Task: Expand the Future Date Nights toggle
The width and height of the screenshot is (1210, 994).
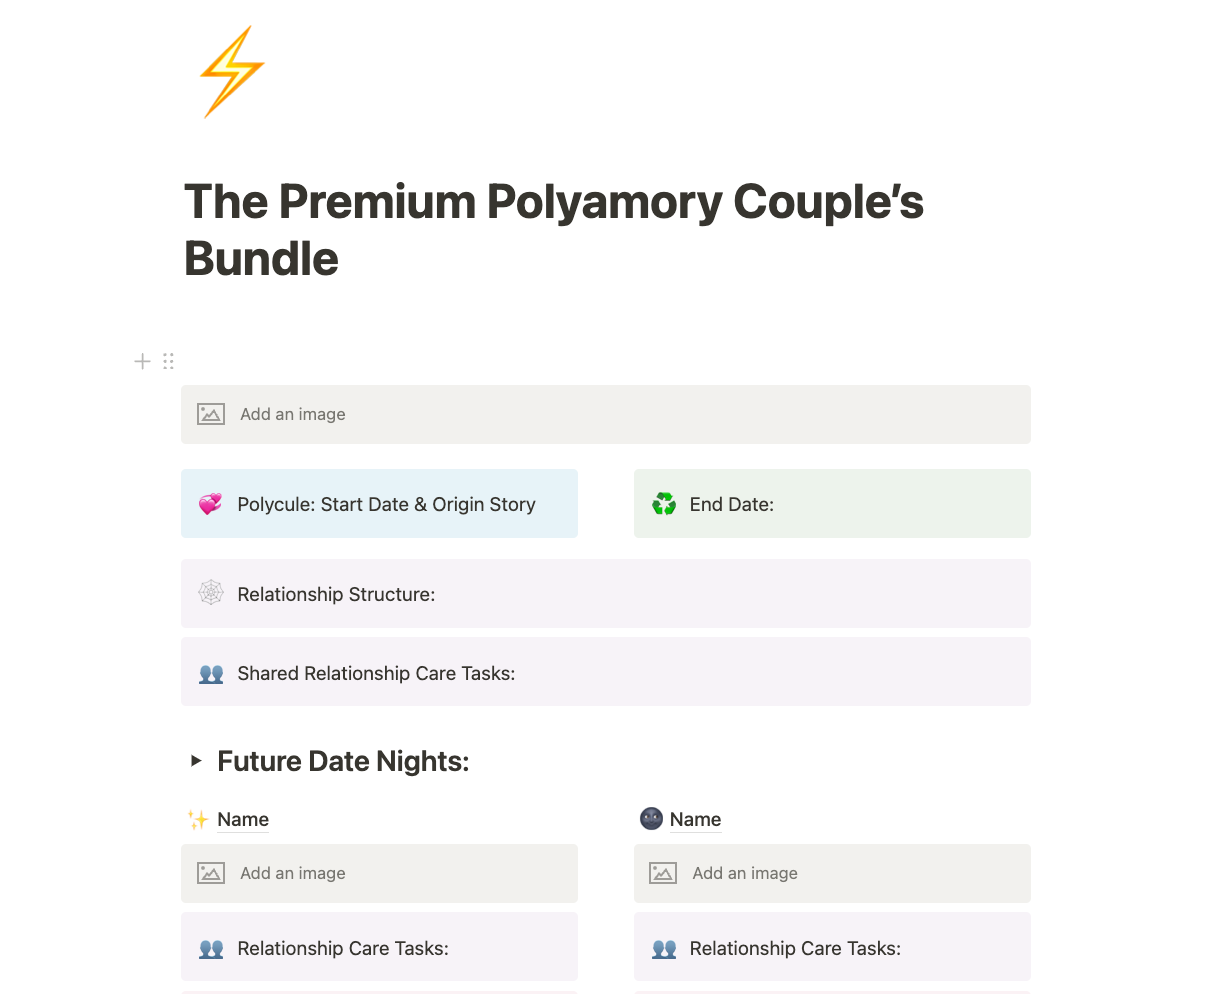Action: tap(196, 761)
